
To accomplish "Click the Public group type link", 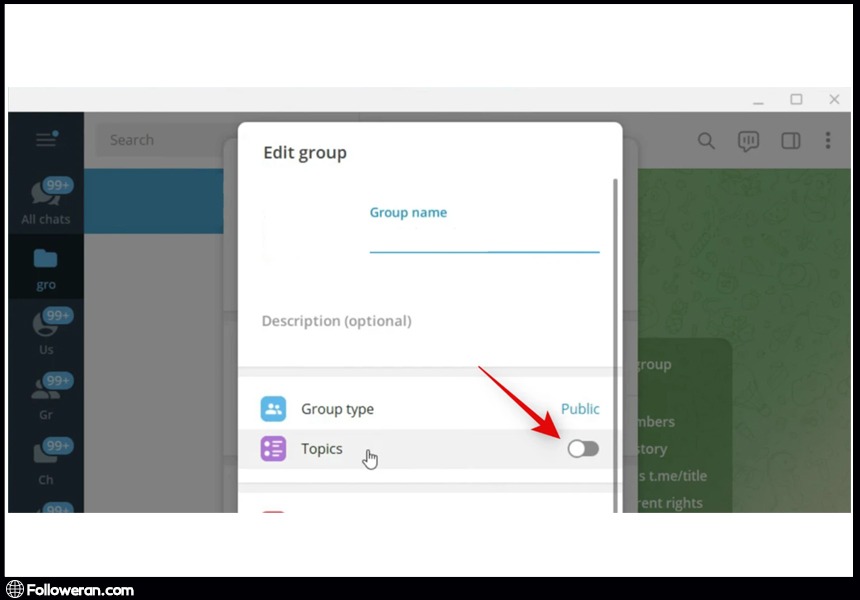I will [x=580, y=409].
